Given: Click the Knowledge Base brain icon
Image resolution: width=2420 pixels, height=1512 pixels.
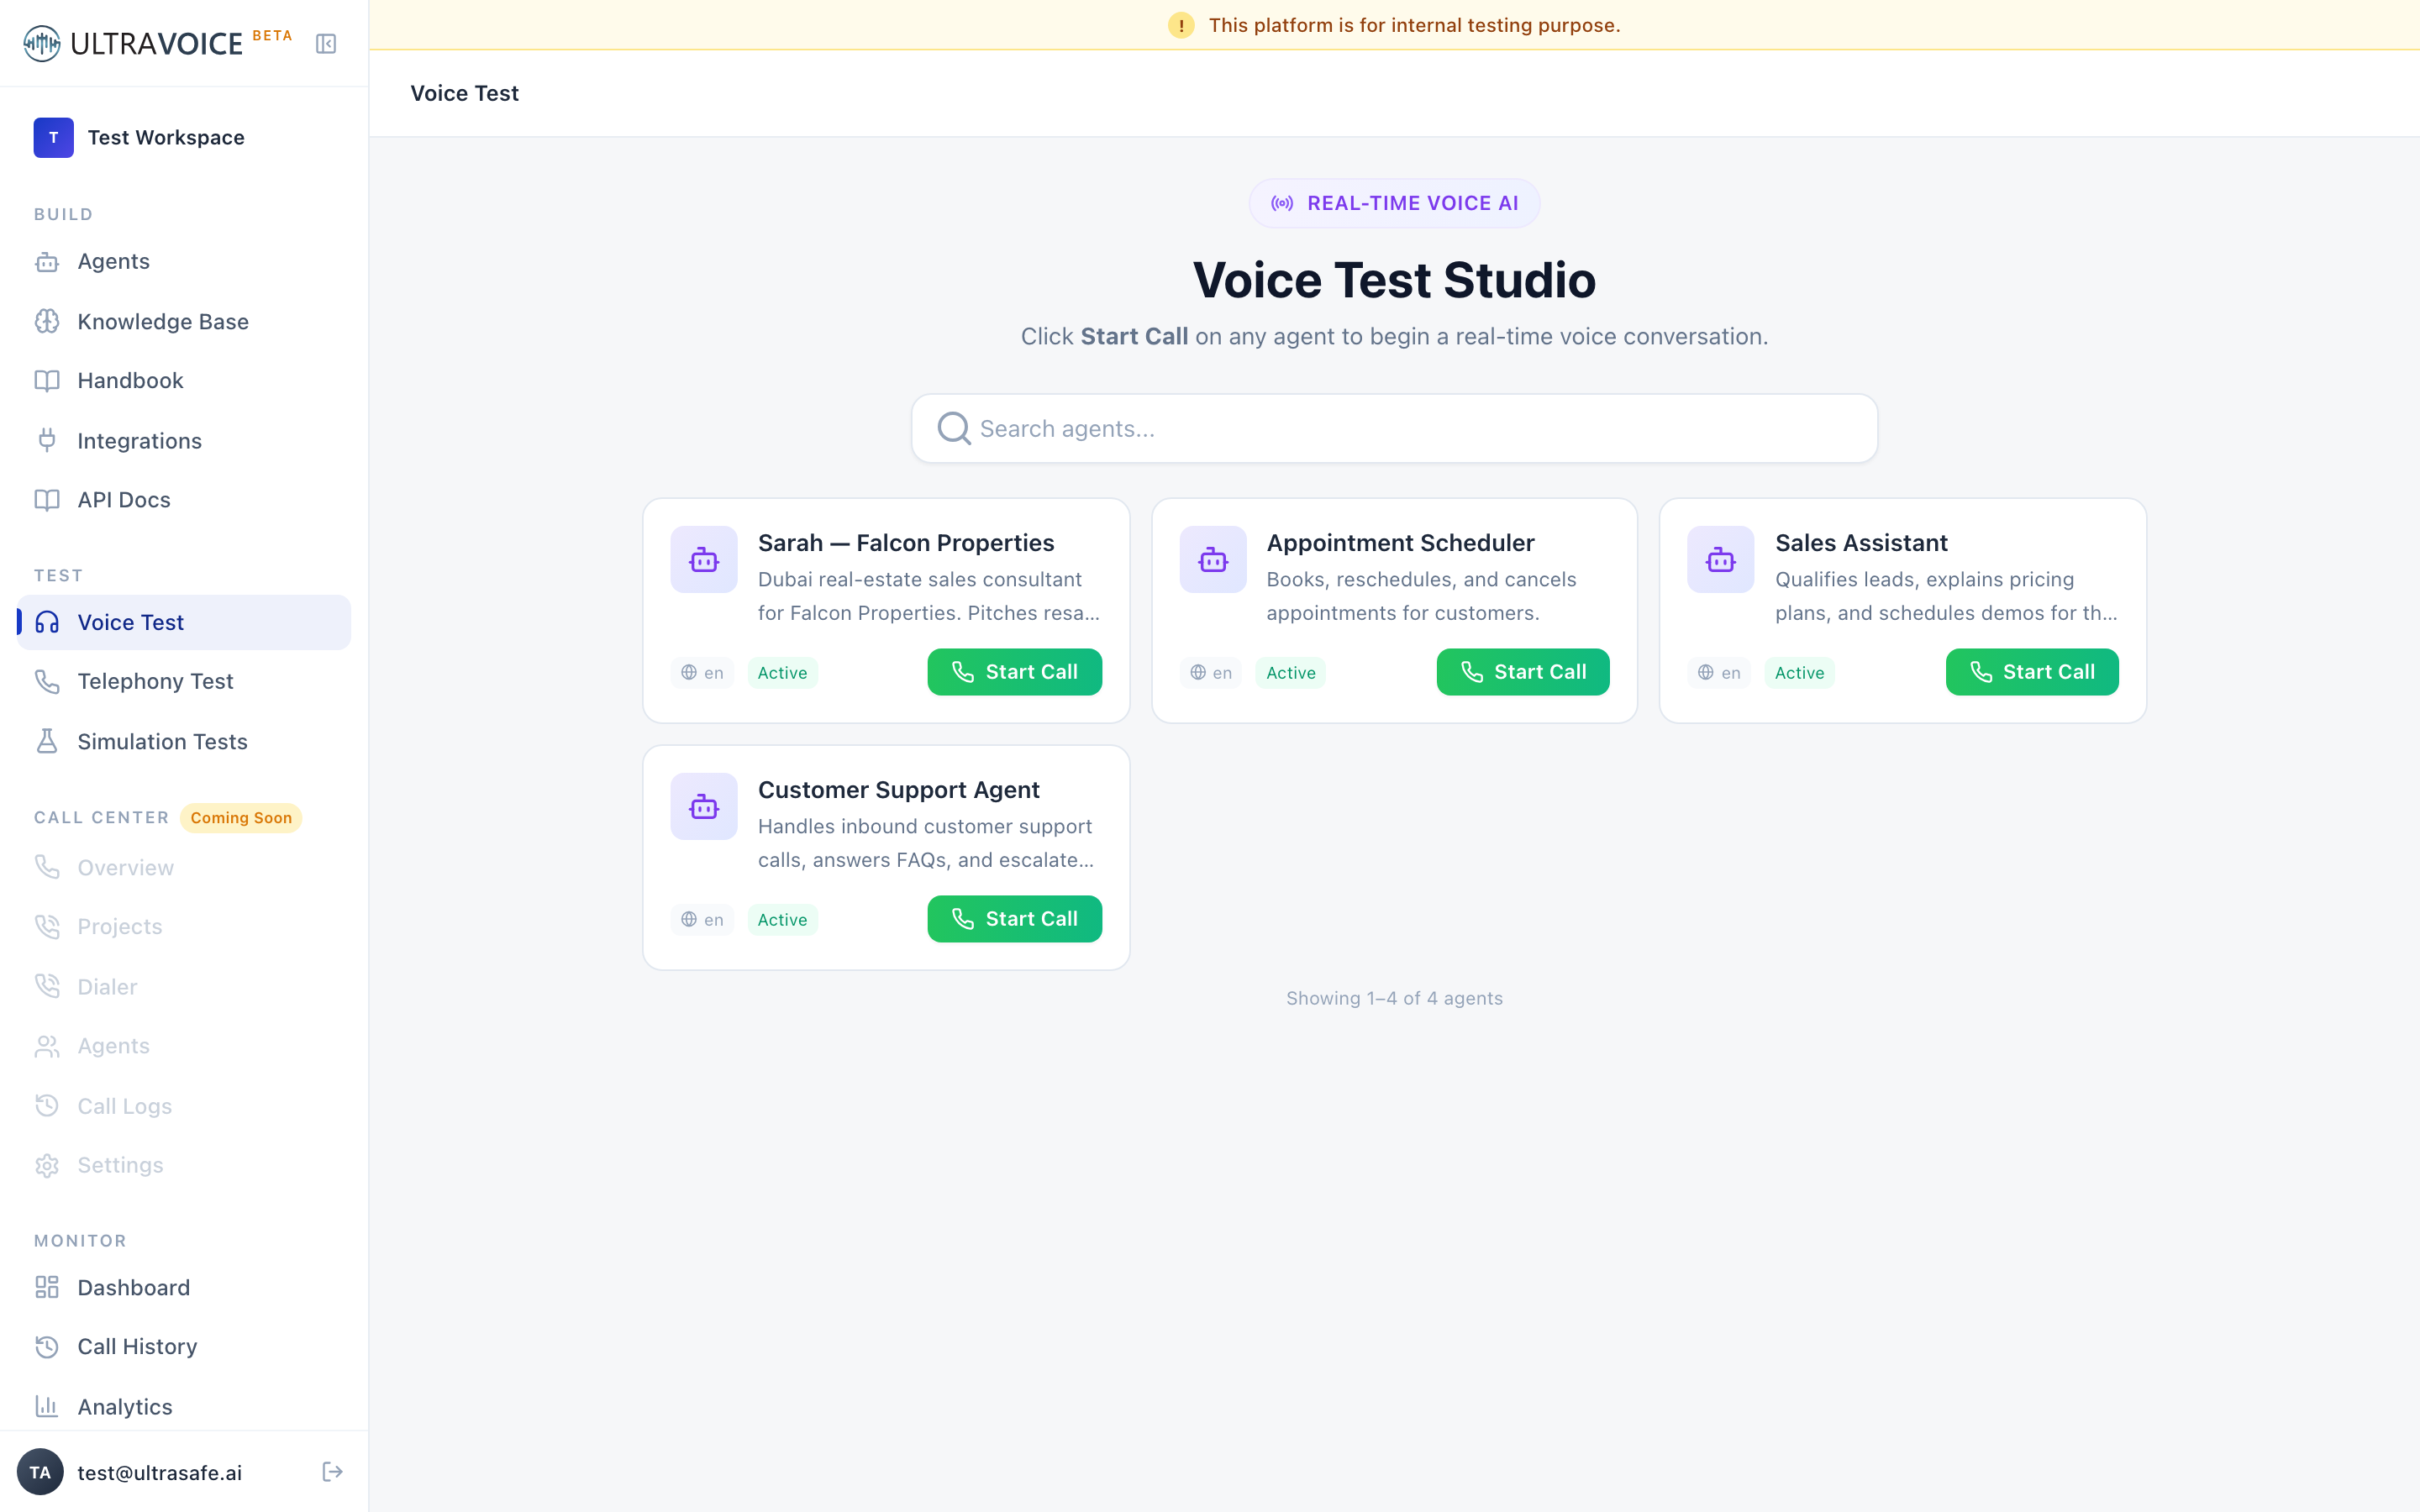Looking at the screenshot, I should (47, 321).
